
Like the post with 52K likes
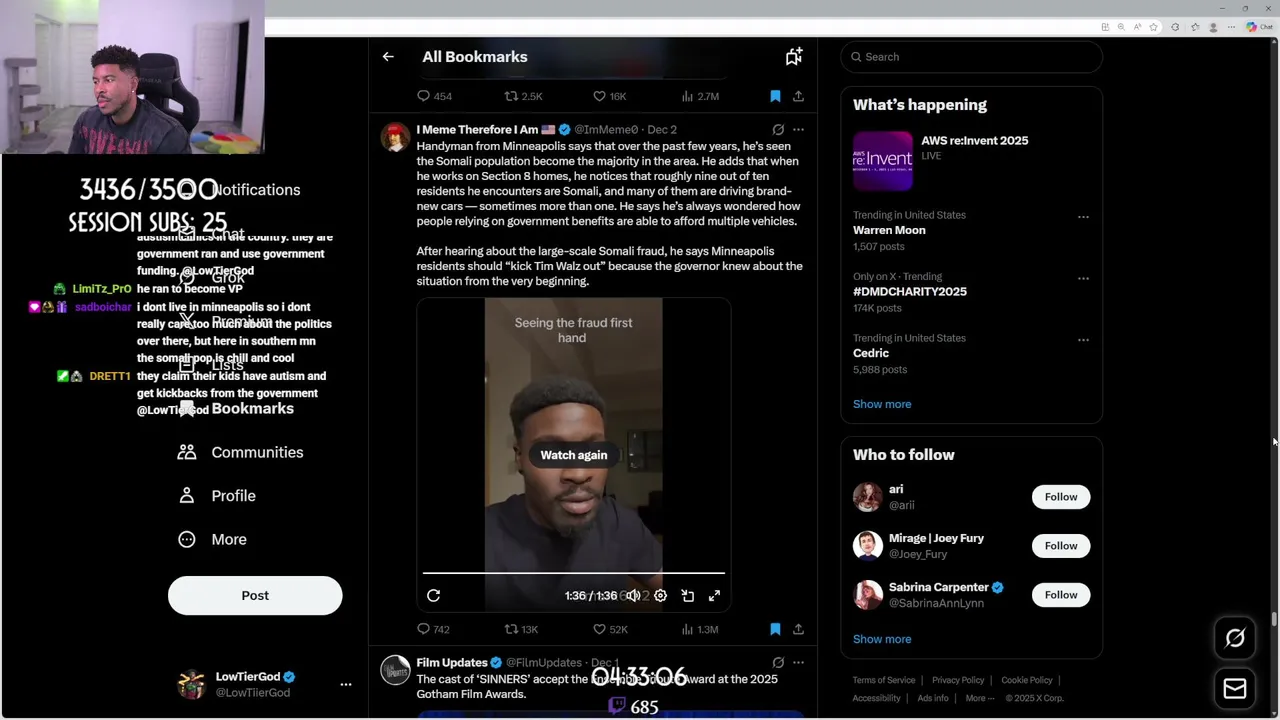(610, 629)
